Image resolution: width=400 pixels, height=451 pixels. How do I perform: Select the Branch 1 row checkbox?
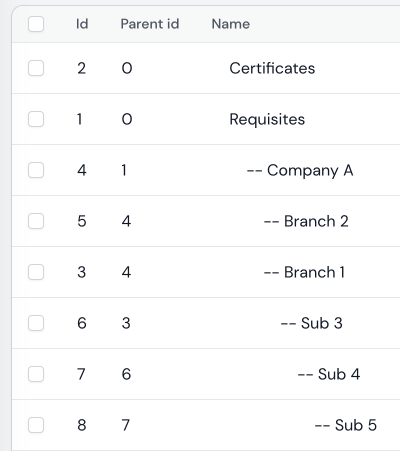coord(36,272)
